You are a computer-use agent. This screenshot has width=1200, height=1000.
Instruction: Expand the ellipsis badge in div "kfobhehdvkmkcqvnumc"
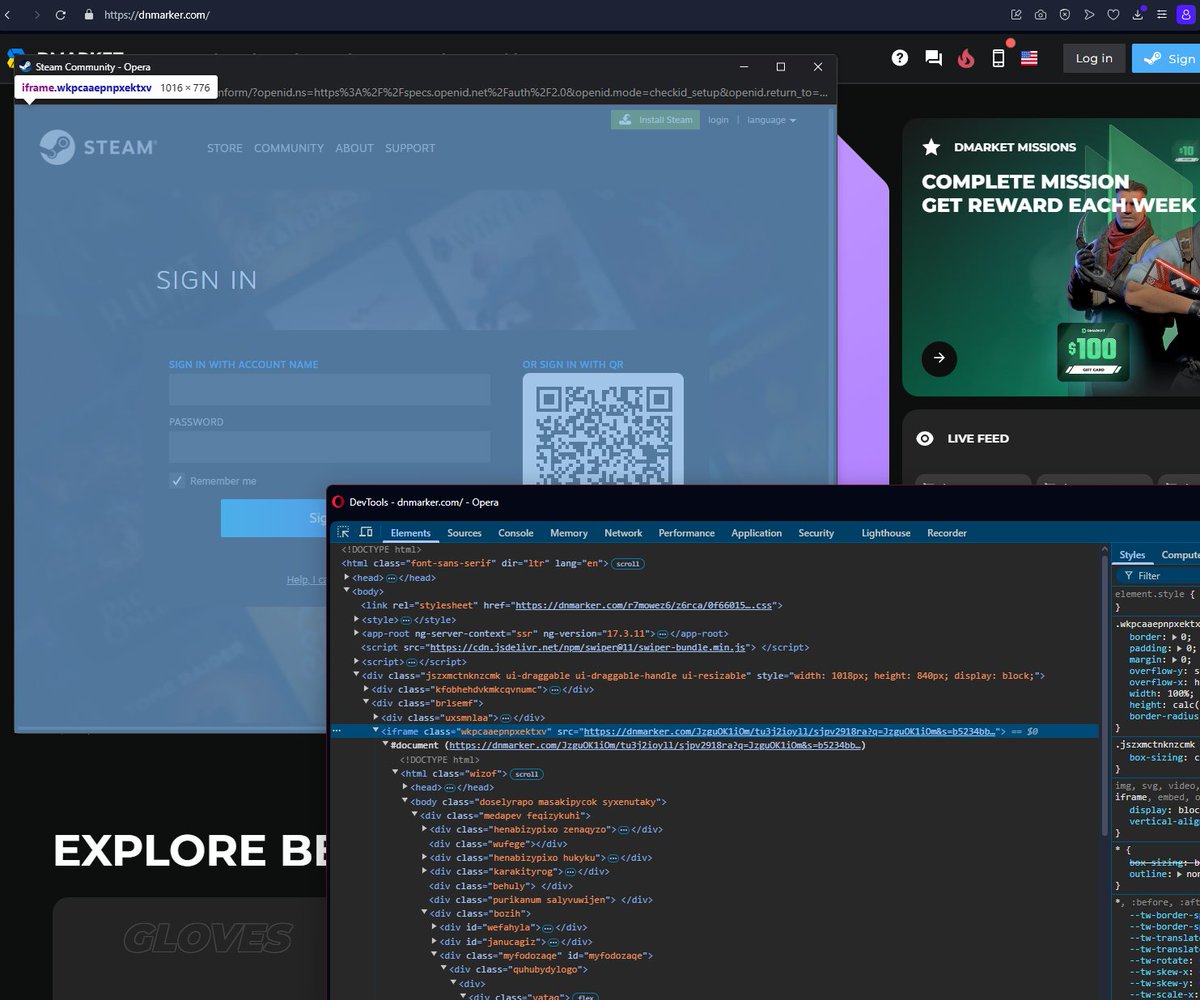point(553,690)
